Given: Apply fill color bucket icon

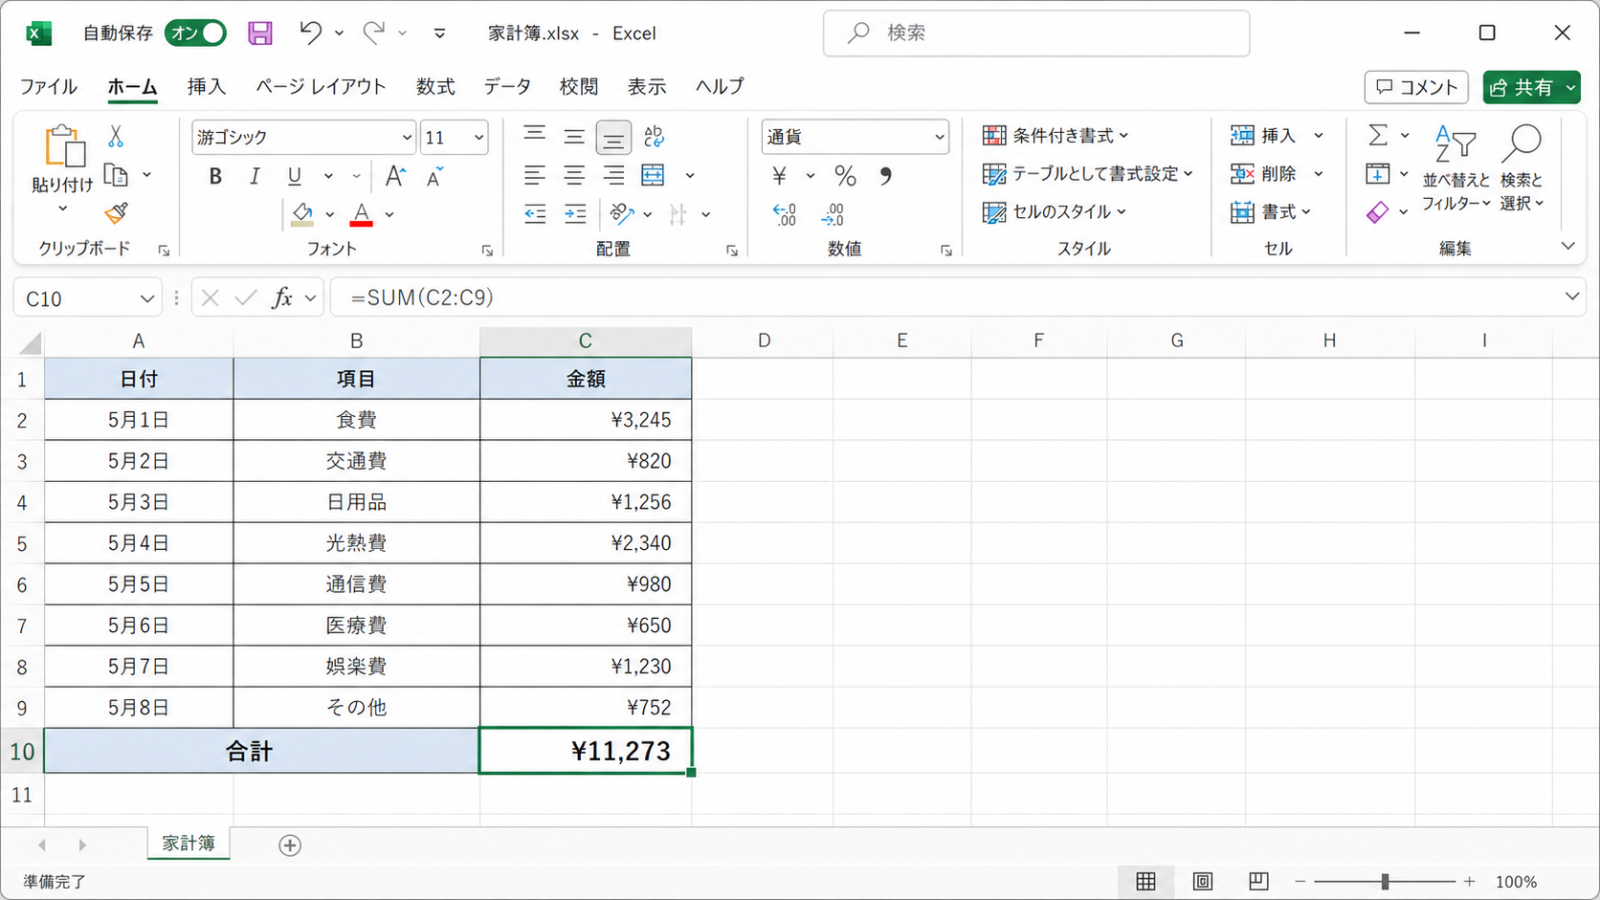Looking at the screenshot, I should click(302, 214).
